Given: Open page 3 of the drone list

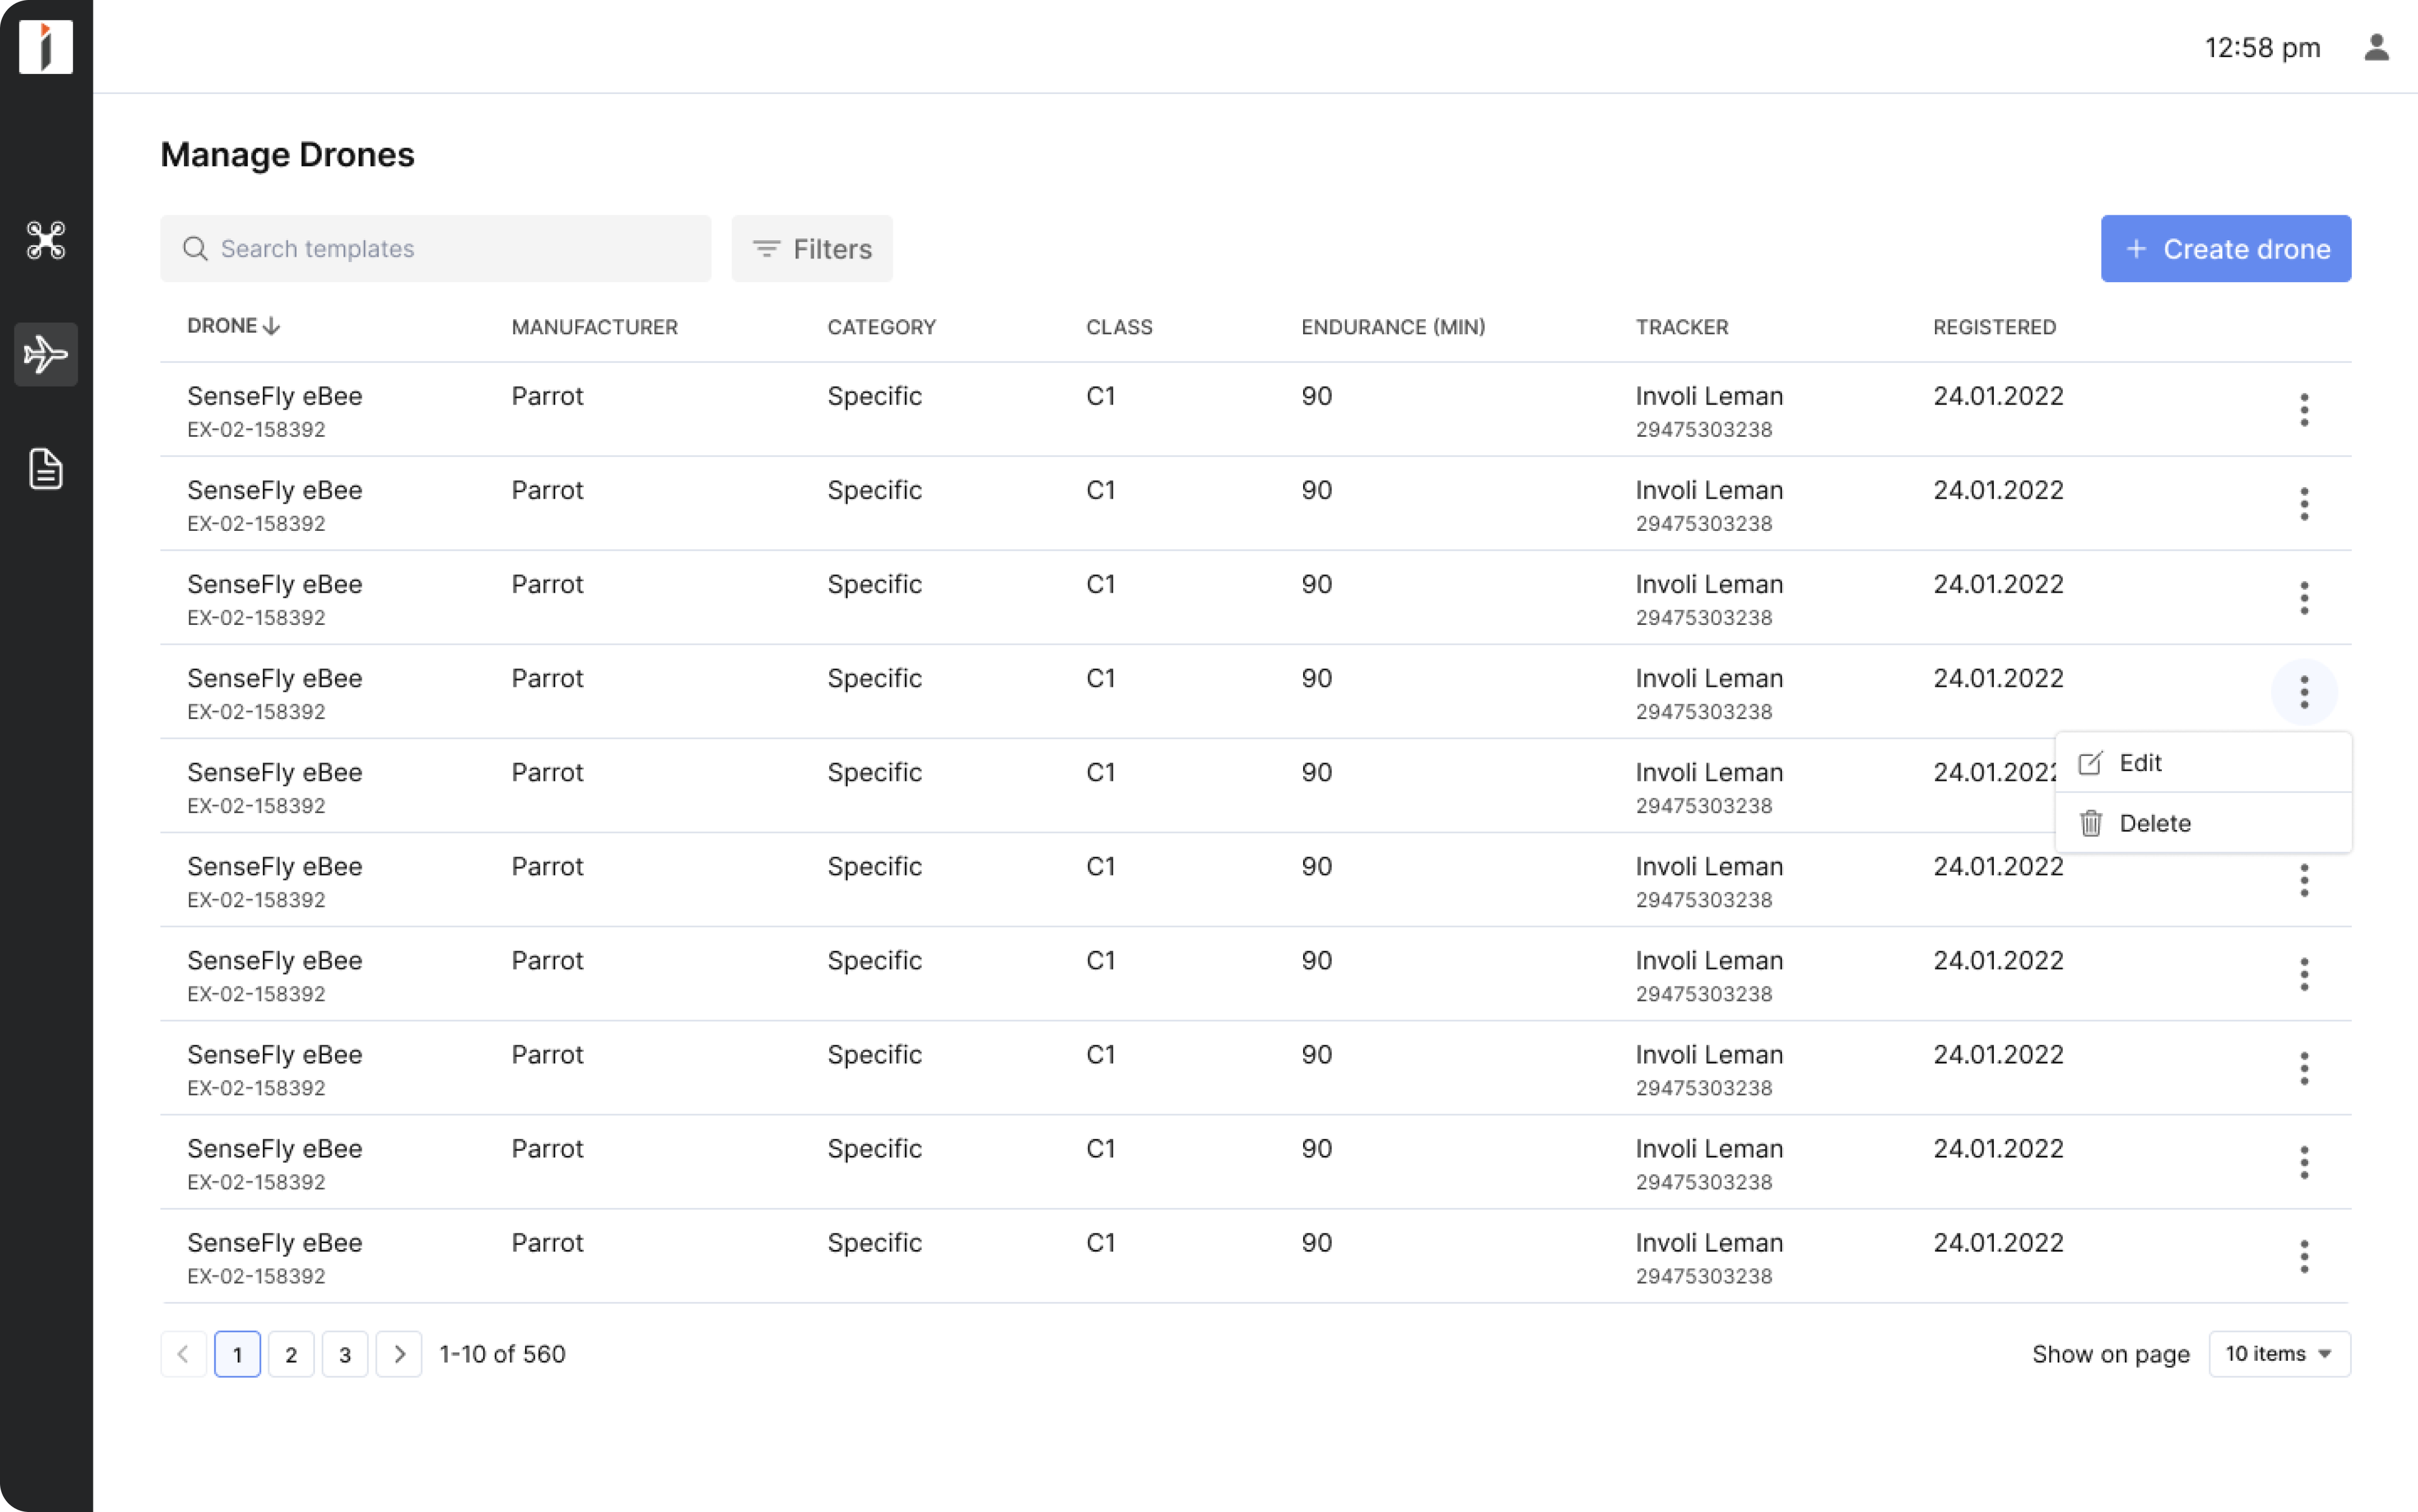Looking at the screenshot, I should (346, 1354).
